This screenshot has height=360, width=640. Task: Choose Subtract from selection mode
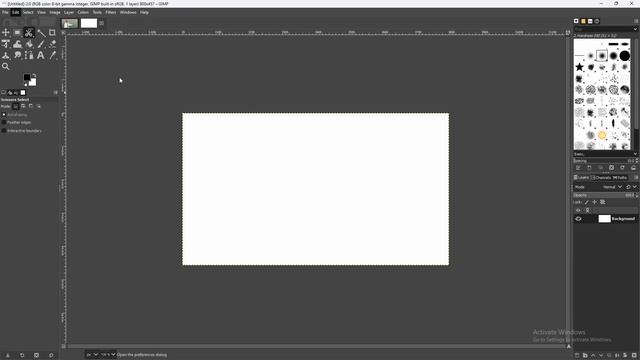[31, 107]
